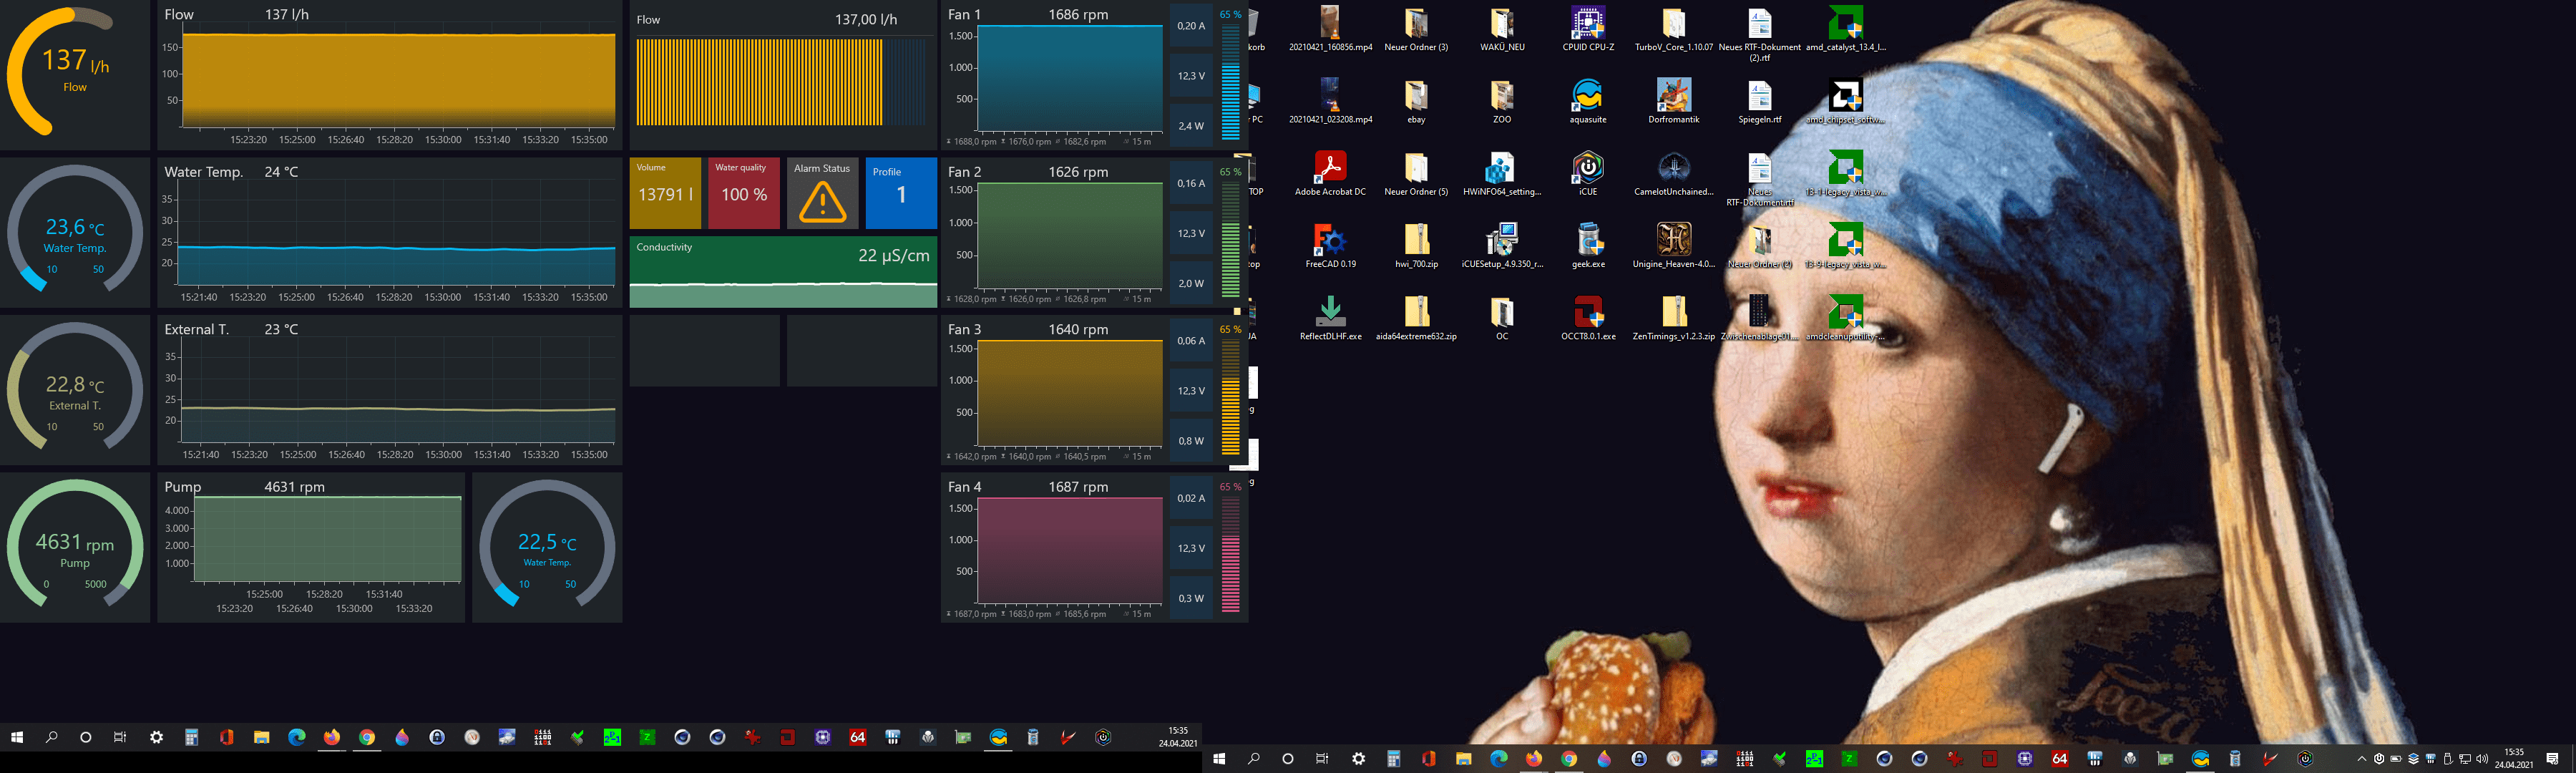
Task: Select the HWiNFO64_setting registry file icon
Action: click(1502, 173)
